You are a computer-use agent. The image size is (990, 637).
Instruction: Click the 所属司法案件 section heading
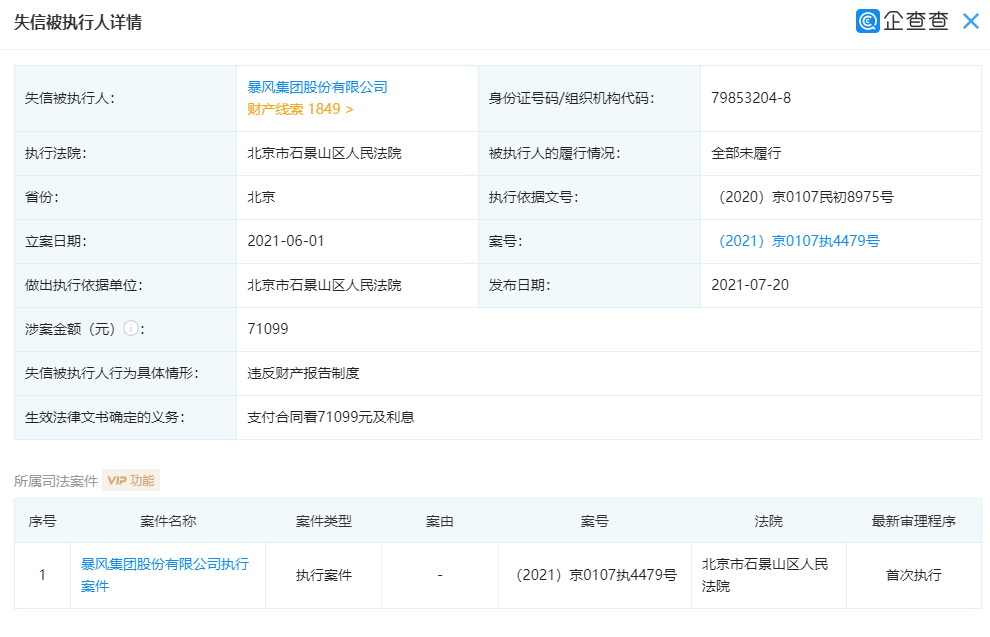[x=55, y=479]
